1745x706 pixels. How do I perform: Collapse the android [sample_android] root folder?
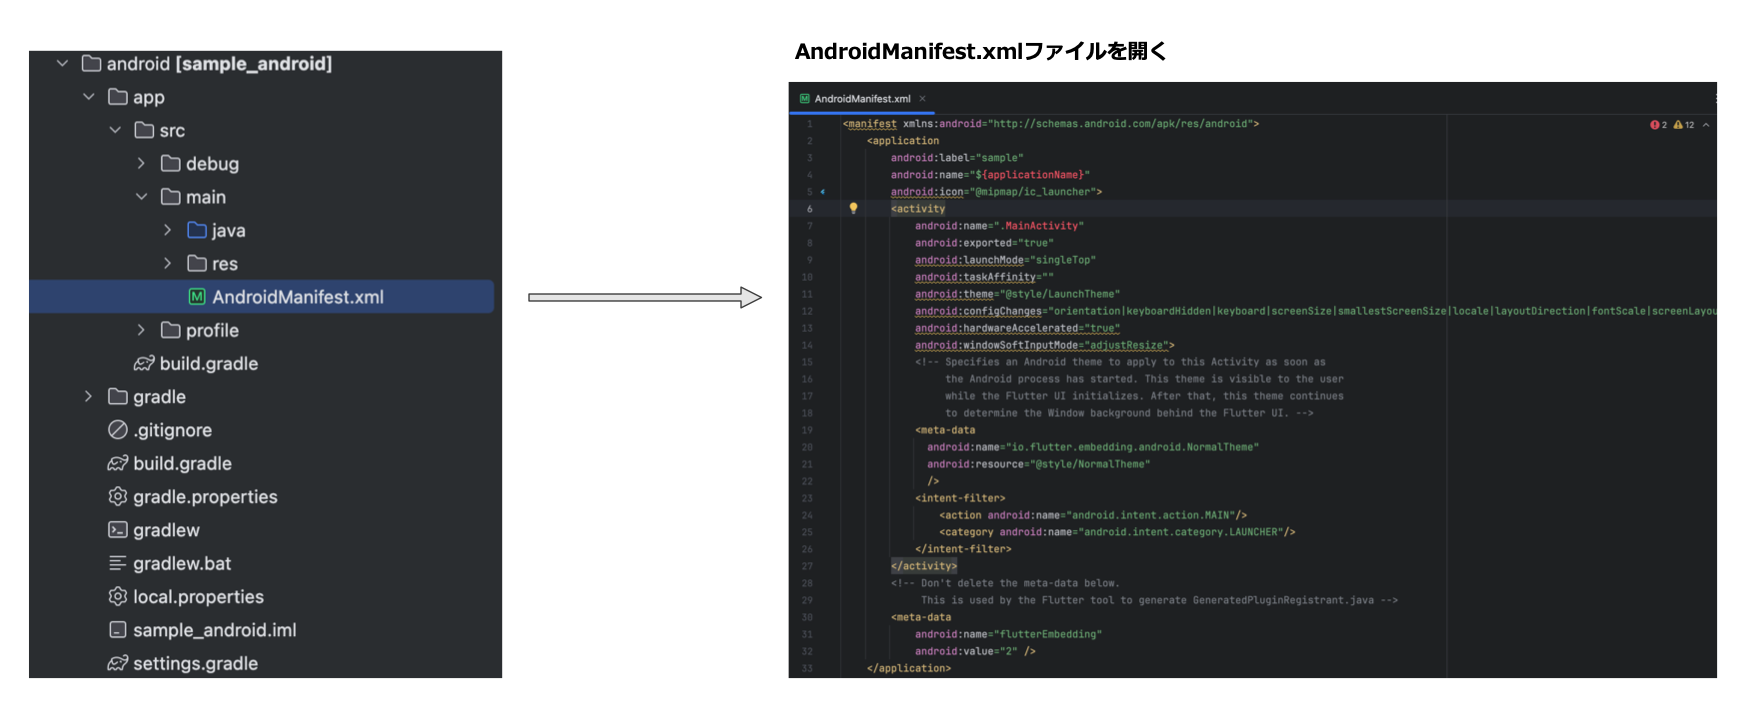(x=62, y=64)
